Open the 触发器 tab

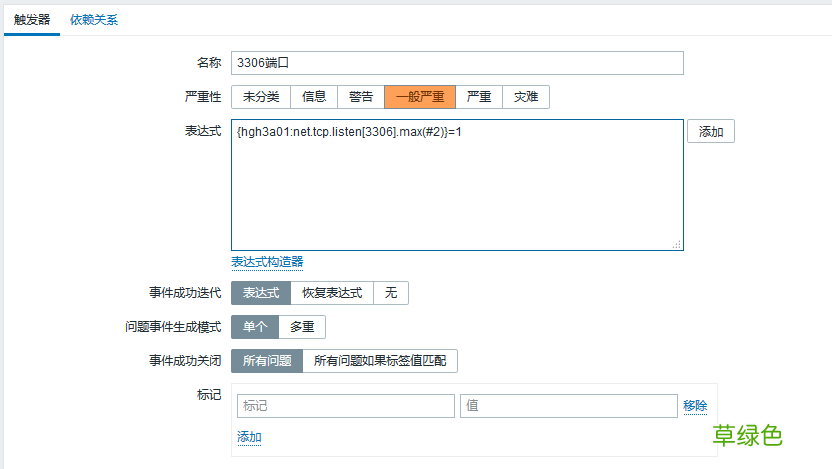32,20
